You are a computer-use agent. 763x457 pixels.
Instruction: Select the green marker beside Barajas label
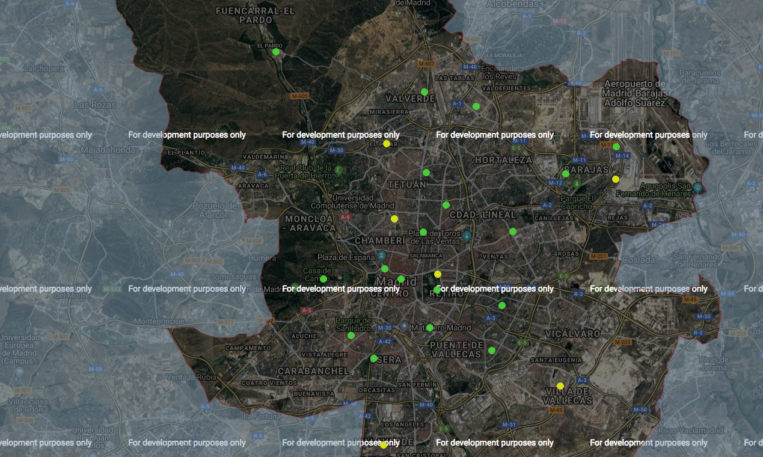(x=566, y=173)
